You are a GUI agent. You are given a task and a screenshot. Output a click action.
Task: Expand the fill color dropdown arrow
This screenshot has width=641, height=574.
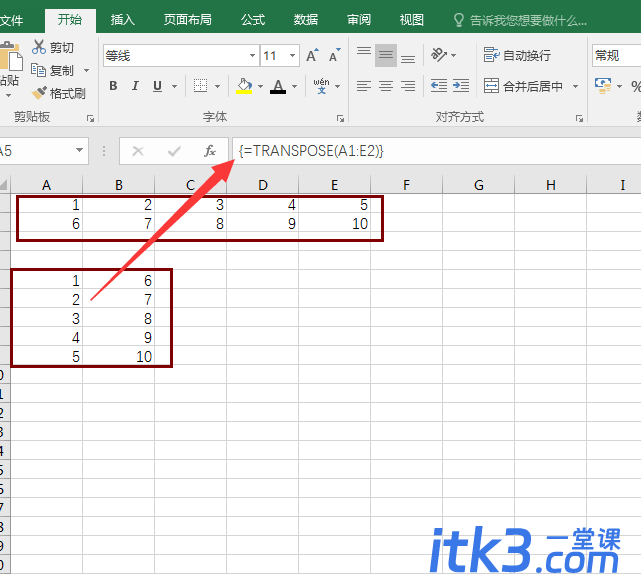260,86
